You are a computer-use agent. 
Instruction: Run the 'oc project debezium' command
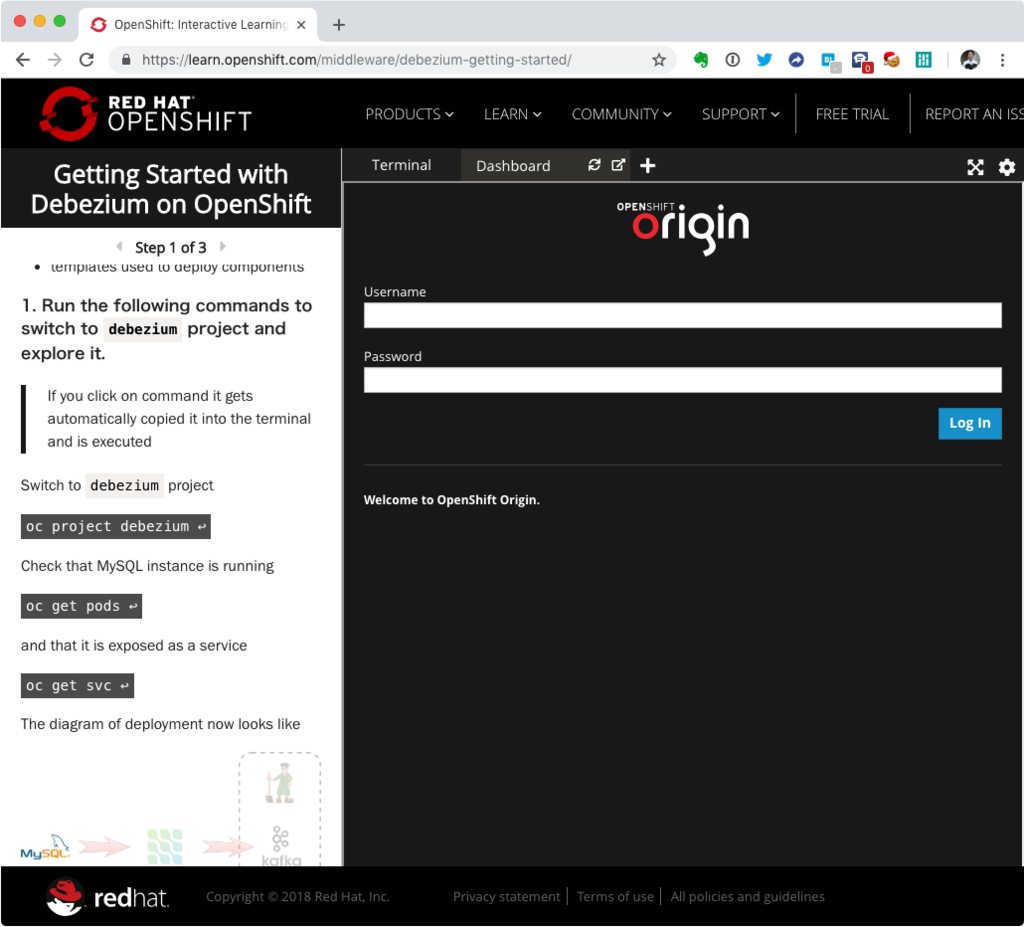coord(116,527)
